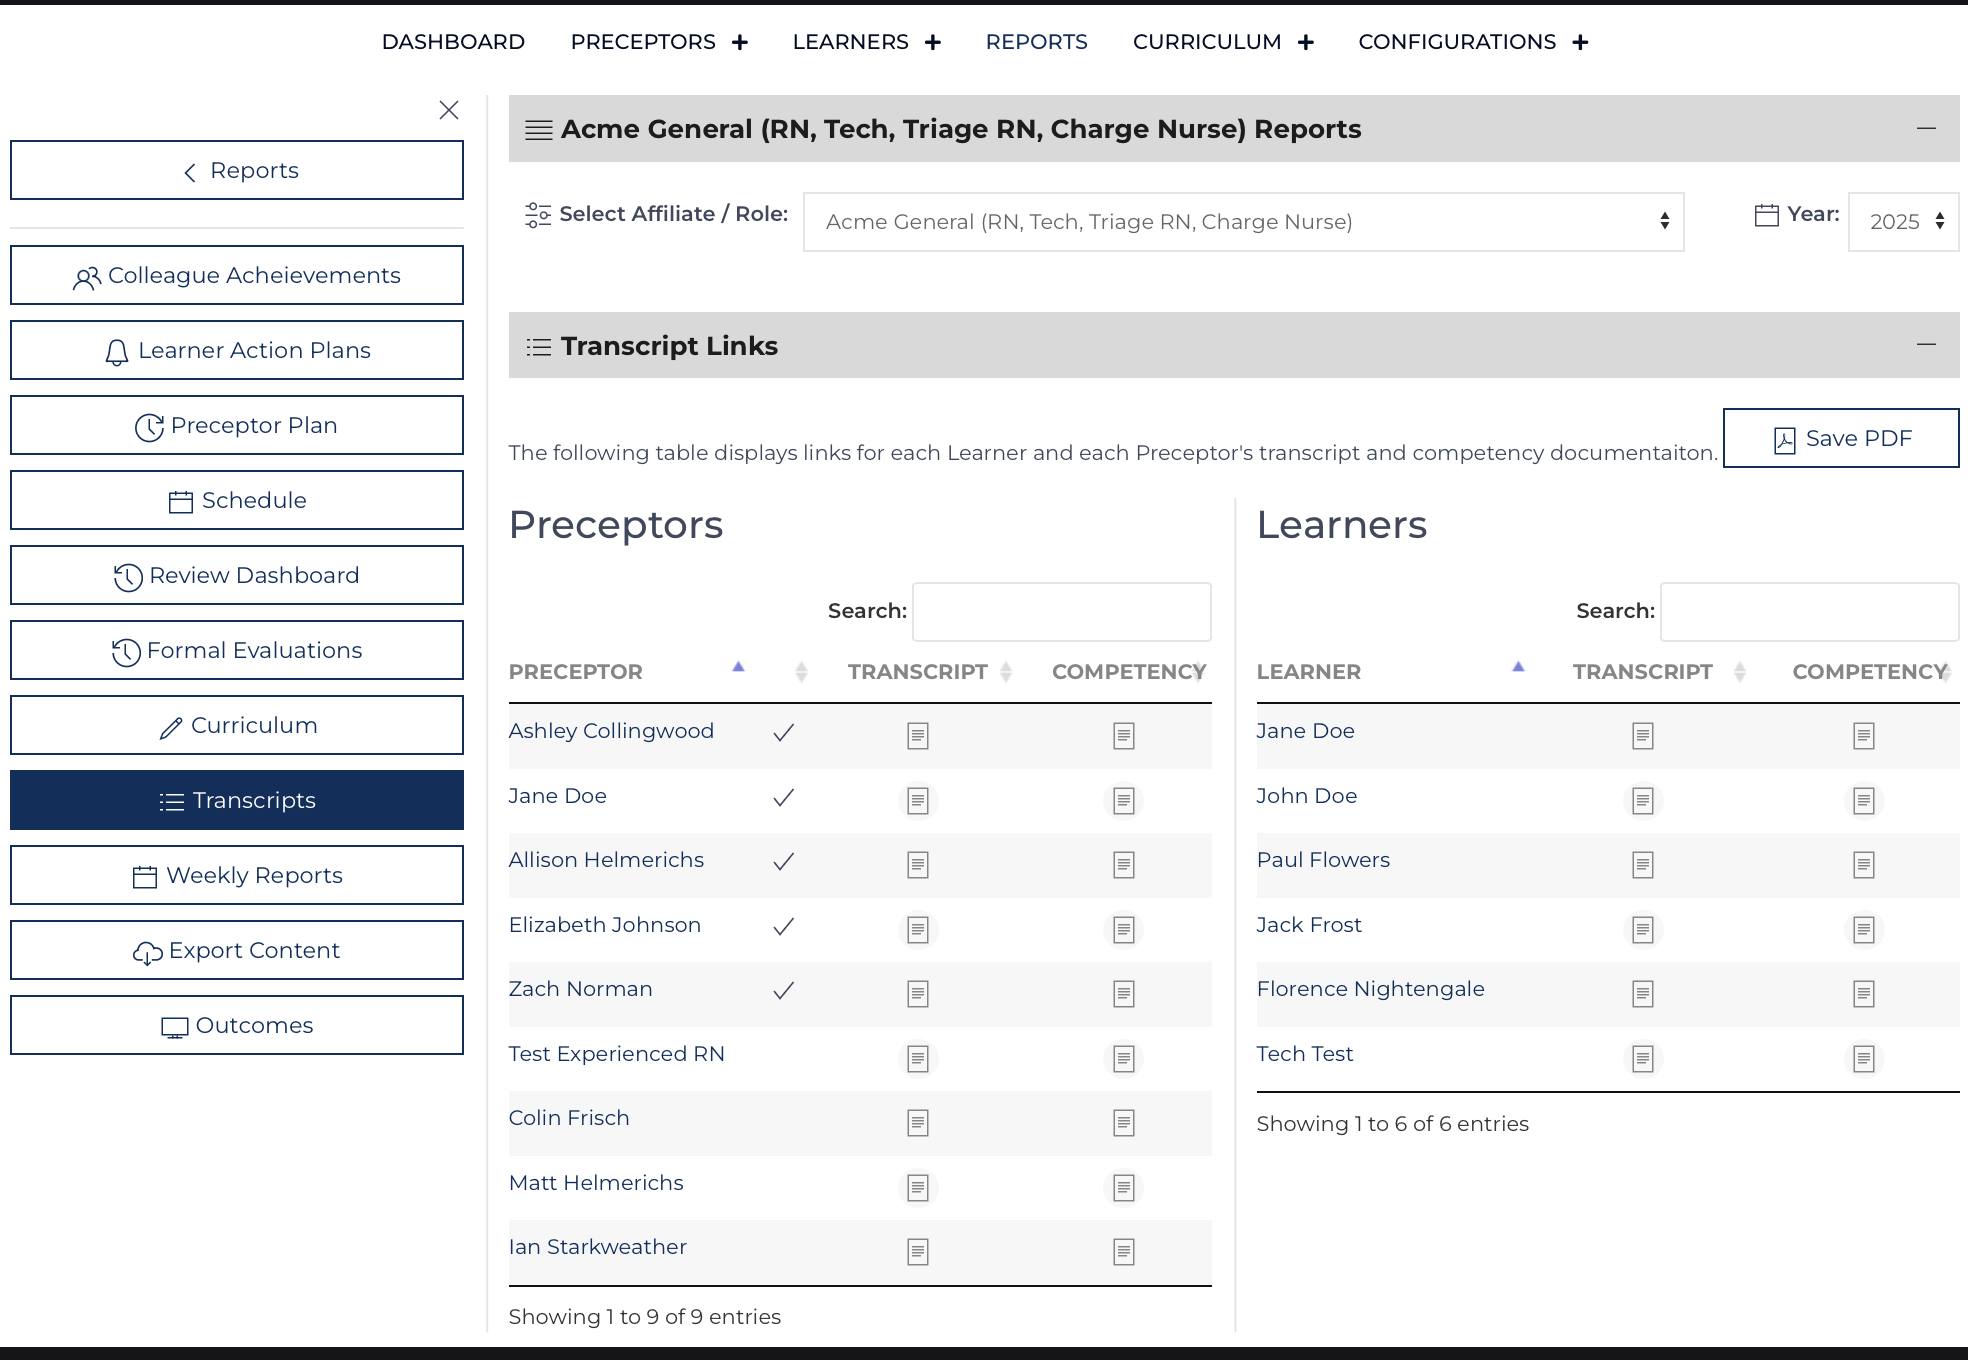Open the Select Affiliate / Role dropdown
The width and height of the screenshot is (1968, 1360).
coord(1243,222)
